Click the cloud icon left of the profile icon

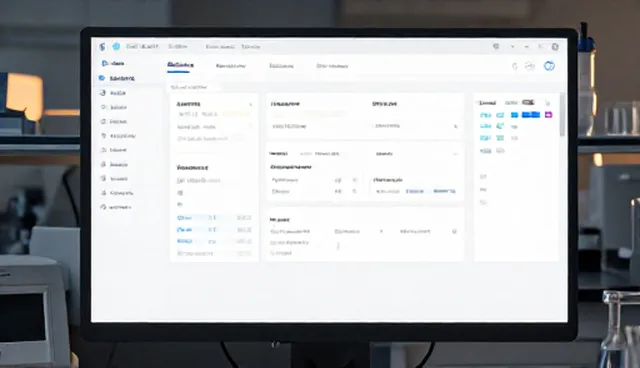pos(530,66)
